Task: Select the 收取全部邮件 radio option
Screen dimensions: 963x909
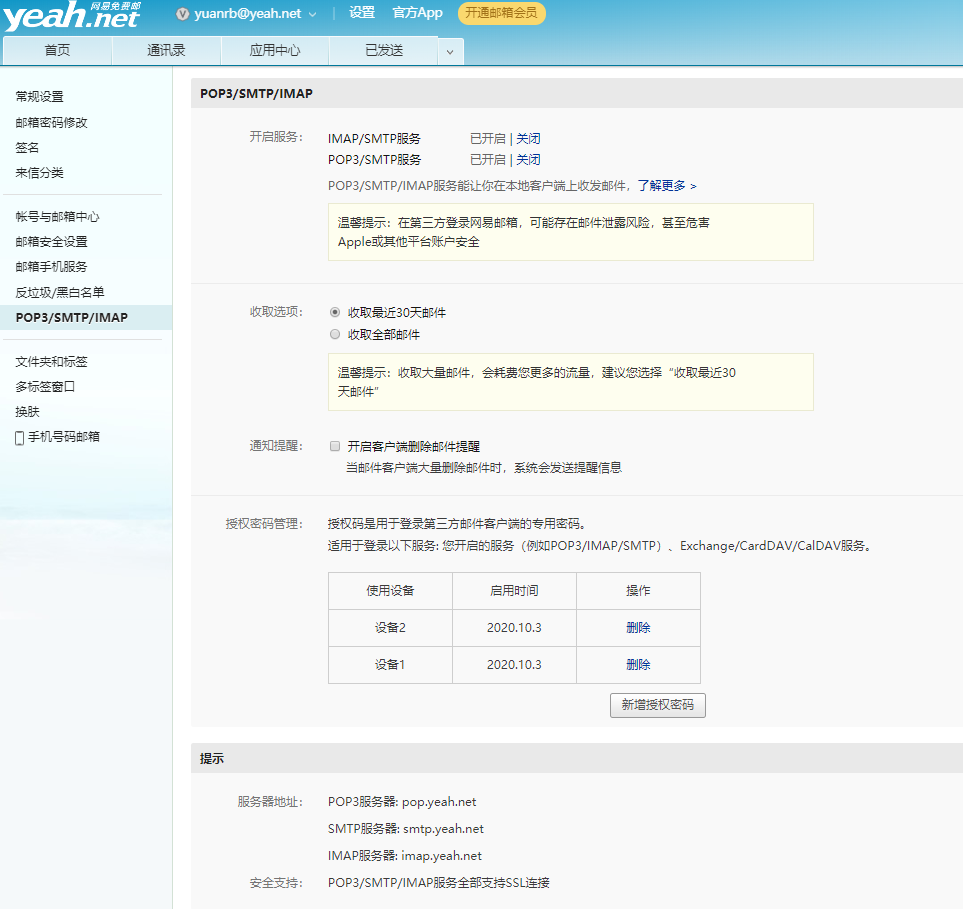Action: click(335, 334)
